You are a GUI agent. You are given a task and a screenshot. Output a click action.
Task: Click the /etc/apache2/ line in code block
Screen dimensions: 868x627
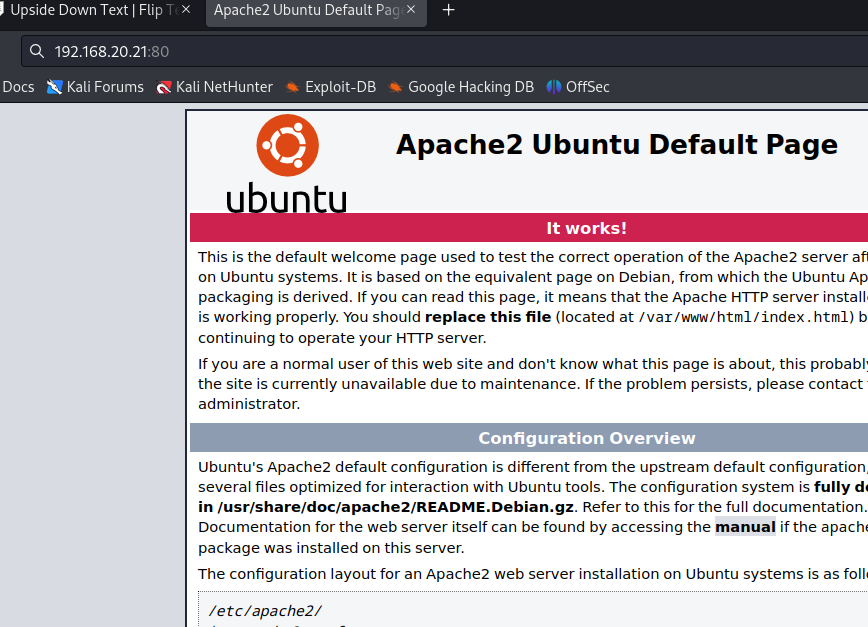click(265, 611)
